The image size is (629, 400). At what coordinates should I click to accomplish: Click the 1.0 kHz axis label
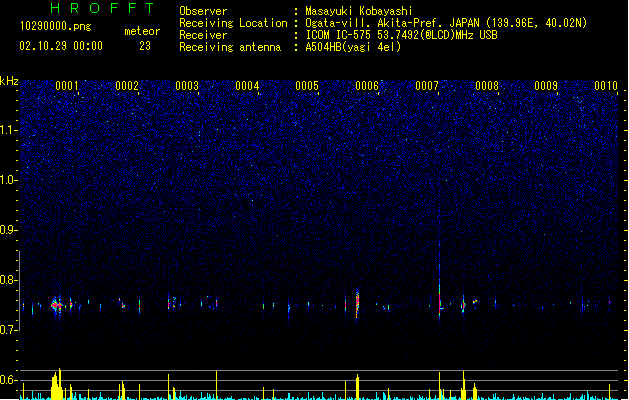pos(9,180)
